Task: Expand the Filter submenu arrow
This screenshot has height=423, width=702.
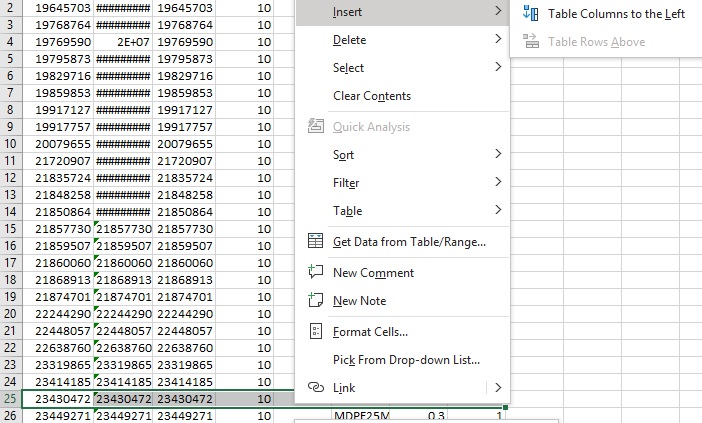Action: [x=498, y=182]
